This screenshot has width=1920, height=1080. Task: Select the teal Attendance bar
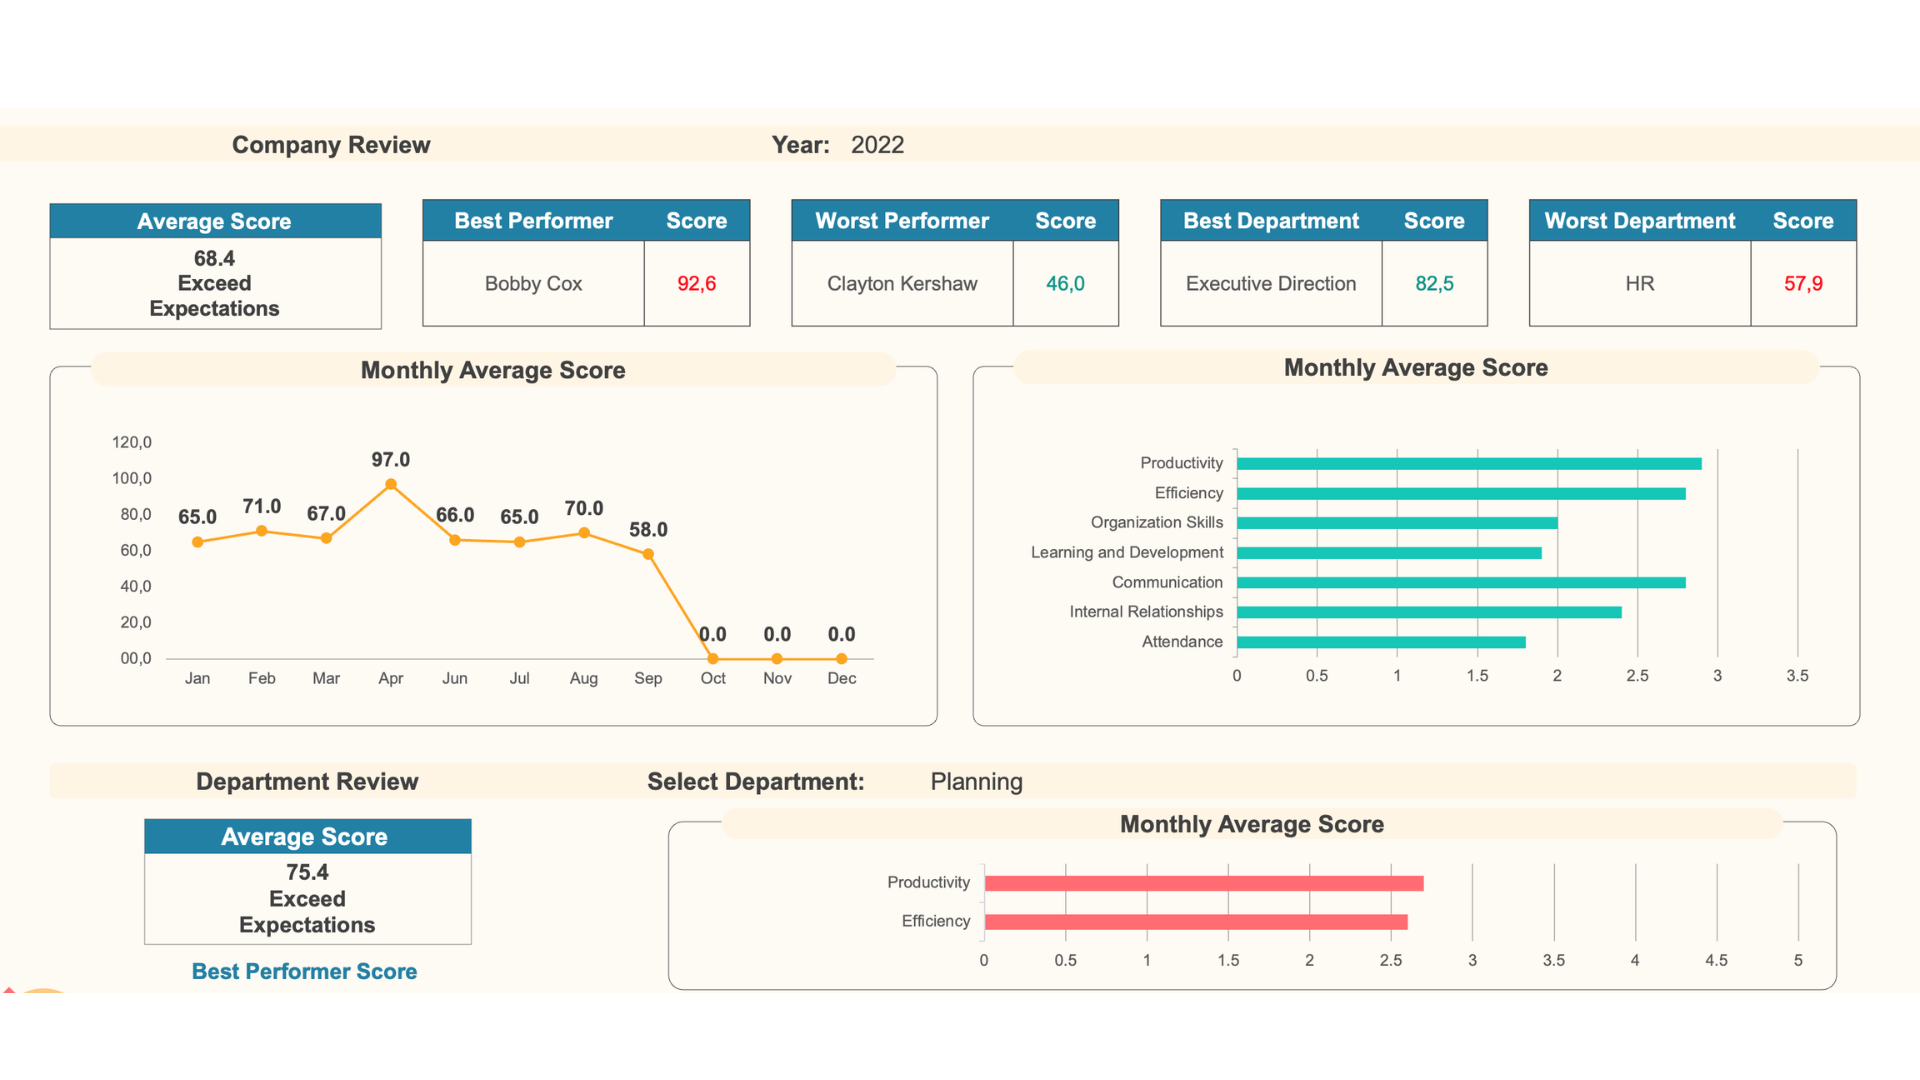(1380, 642)
